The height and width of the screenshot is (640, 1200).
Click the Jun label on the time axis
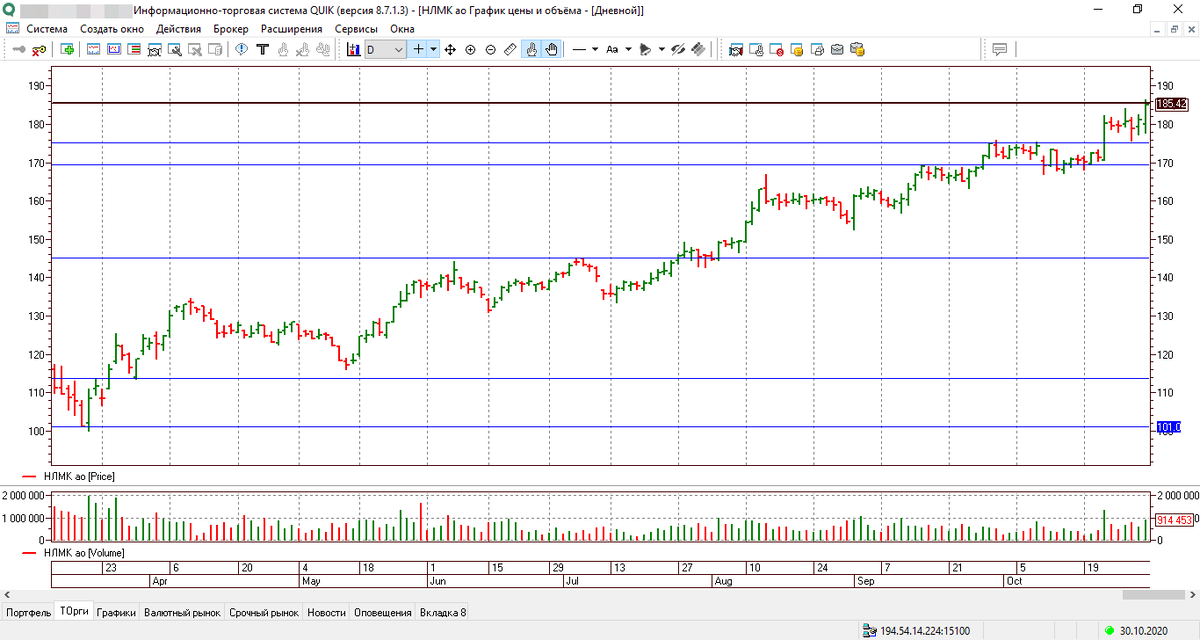point(437,580)
